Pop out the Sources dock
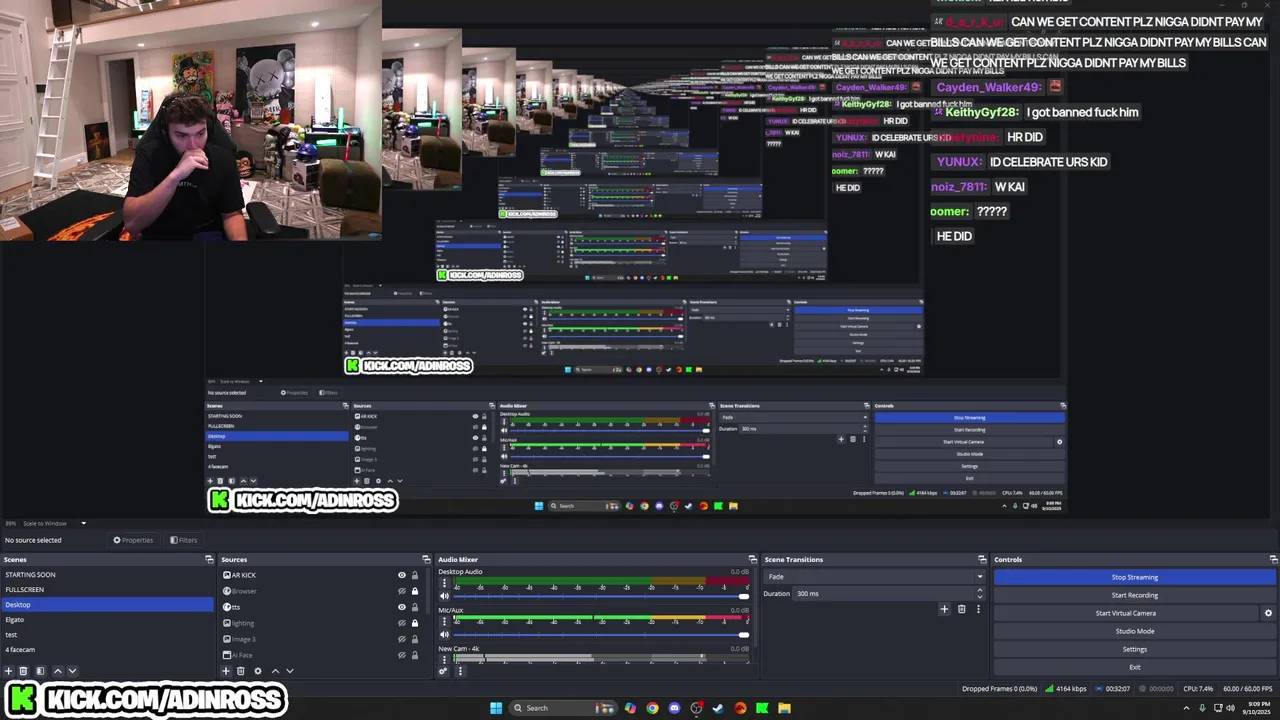 [426, 559]
